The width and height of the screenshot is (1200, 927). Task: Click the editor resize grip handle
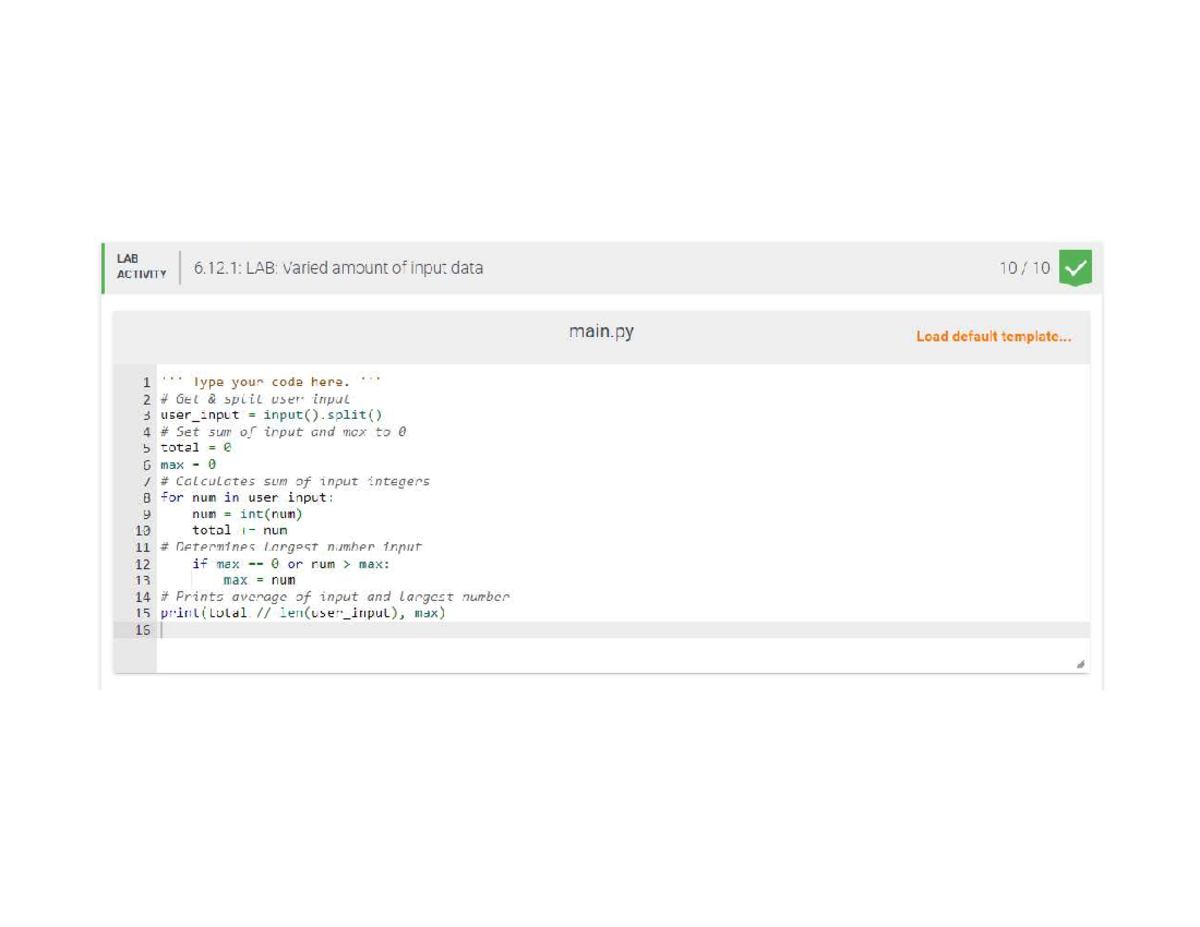pyautogui.click(x=1079, y=662)
